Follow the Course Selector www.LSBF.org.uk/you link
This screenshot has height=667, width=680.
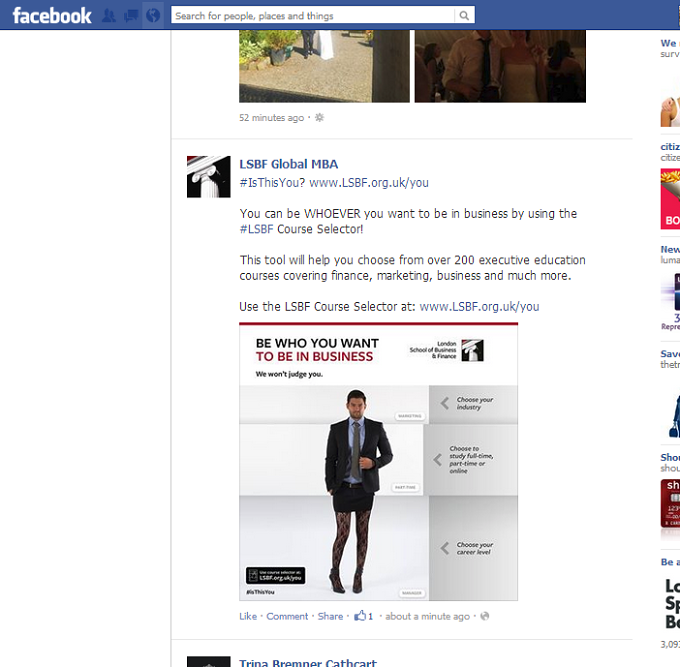tap(479, 307)
